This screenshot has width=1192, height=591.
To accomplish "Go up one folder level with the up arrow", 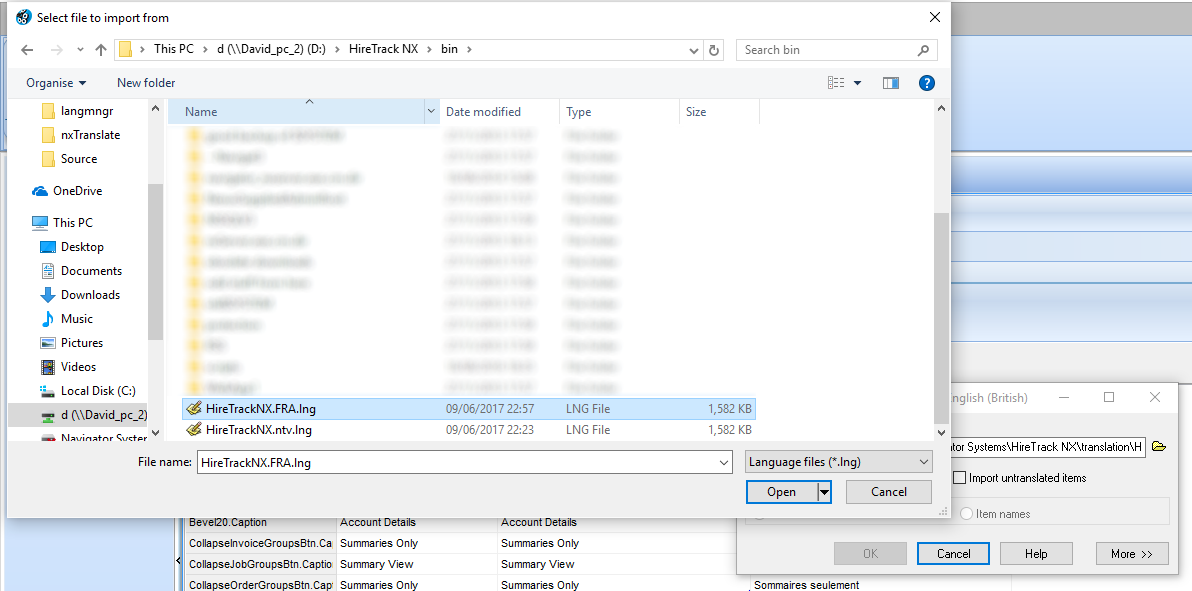I will point(100,49).
